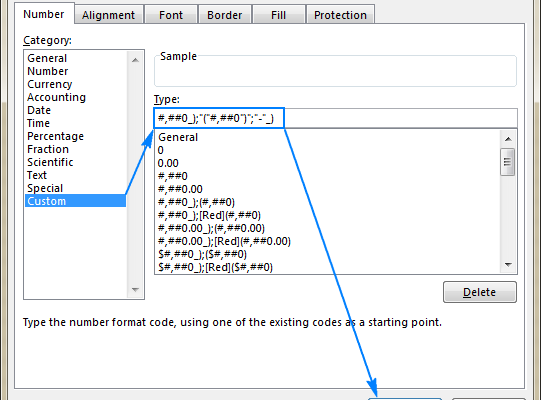Choose General in the Category list
The image size is (541, 400).
[75, 58]
